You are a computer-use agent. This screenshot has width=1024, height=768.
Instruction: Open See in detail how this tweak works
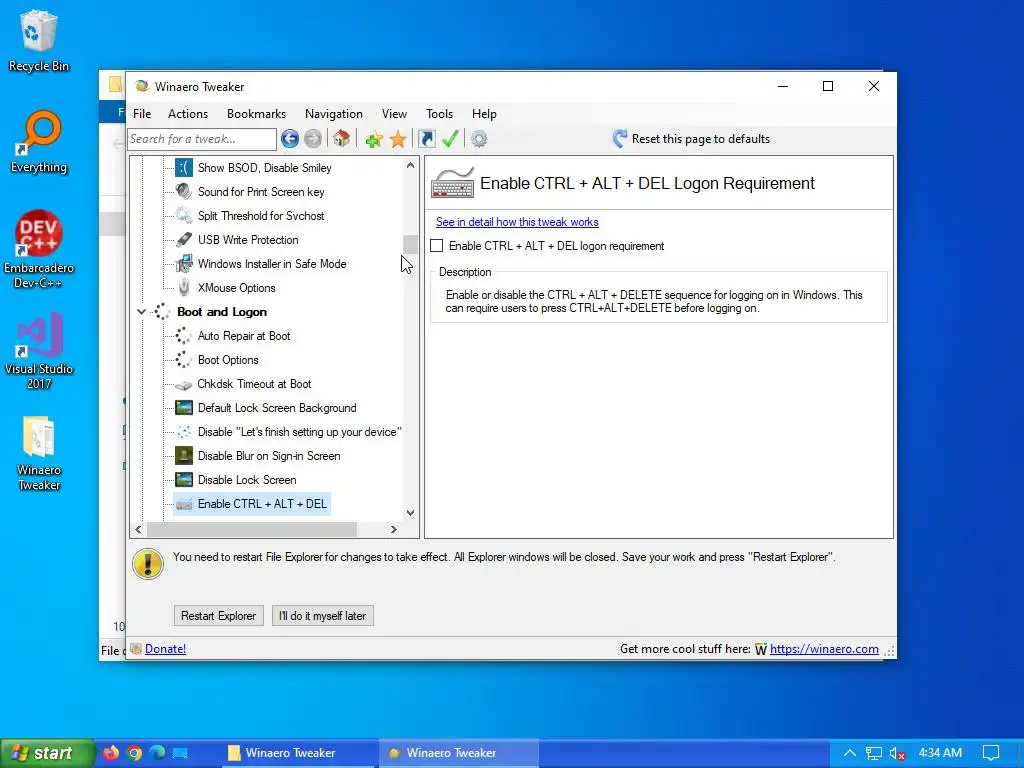tap(517, 222)
